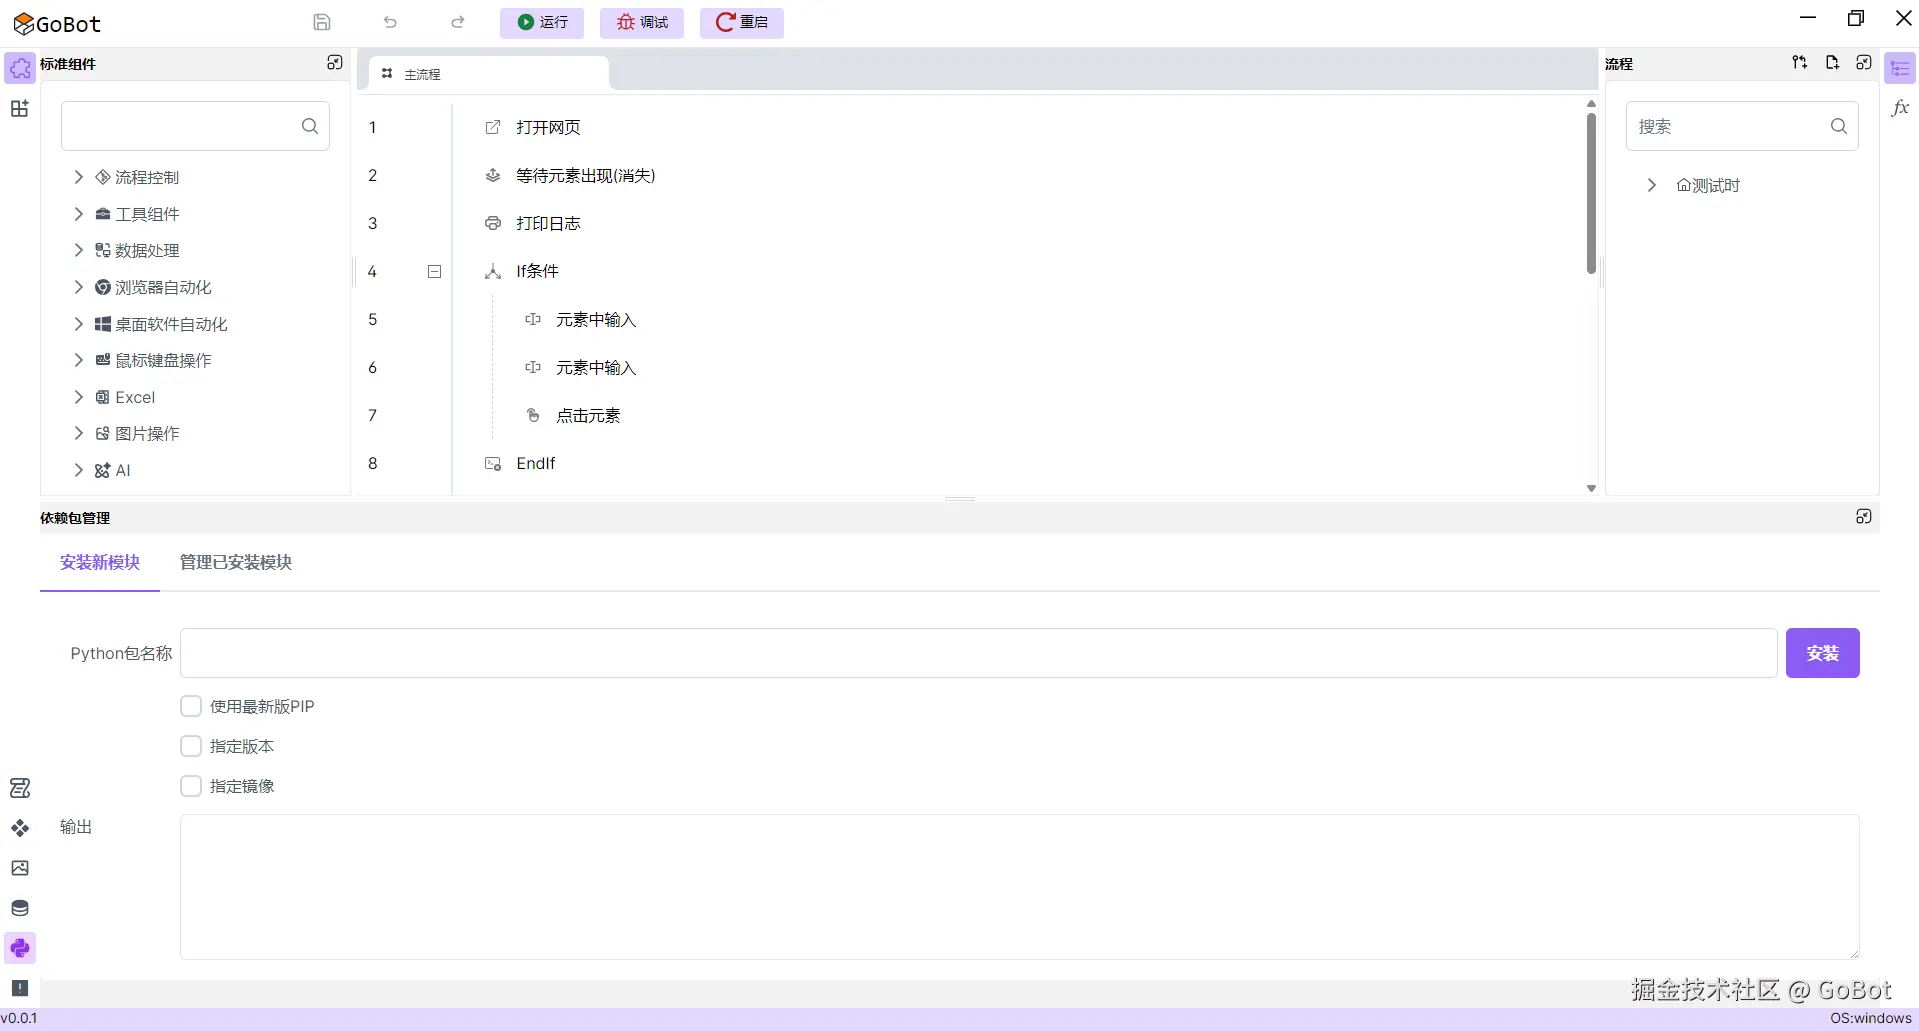Click the 输出 output text area
This screenshot has width=1919, height=1031.
1019,887
